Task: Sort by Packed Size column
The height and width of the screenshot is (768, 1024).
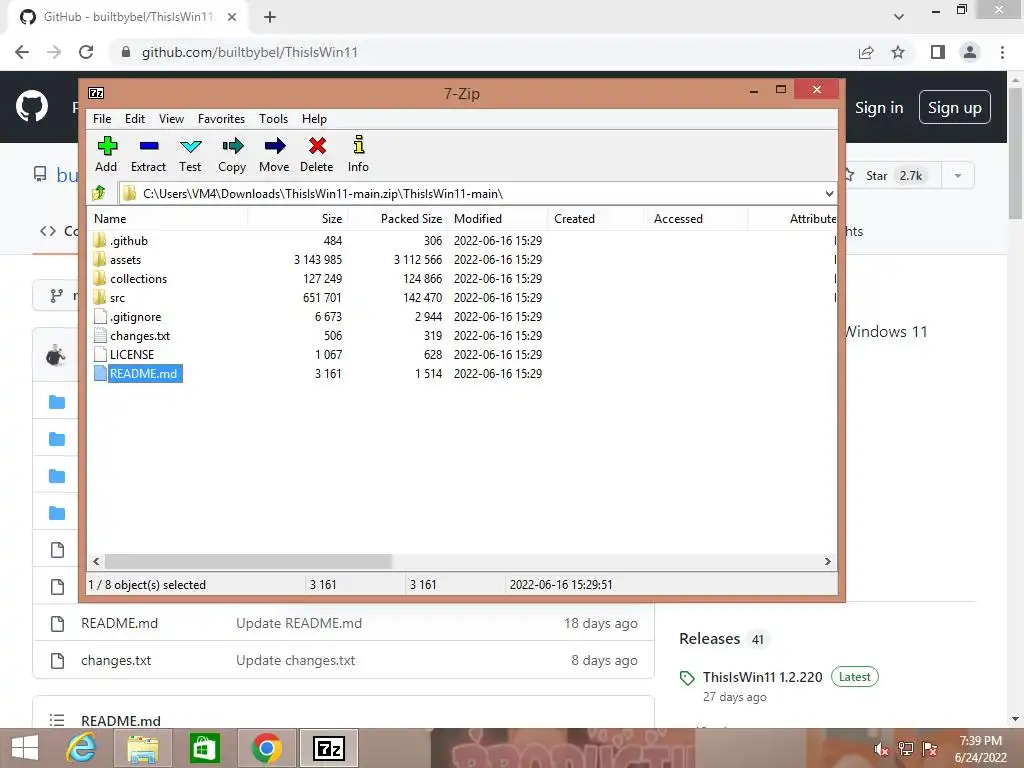Action: [x=398, y=219]
